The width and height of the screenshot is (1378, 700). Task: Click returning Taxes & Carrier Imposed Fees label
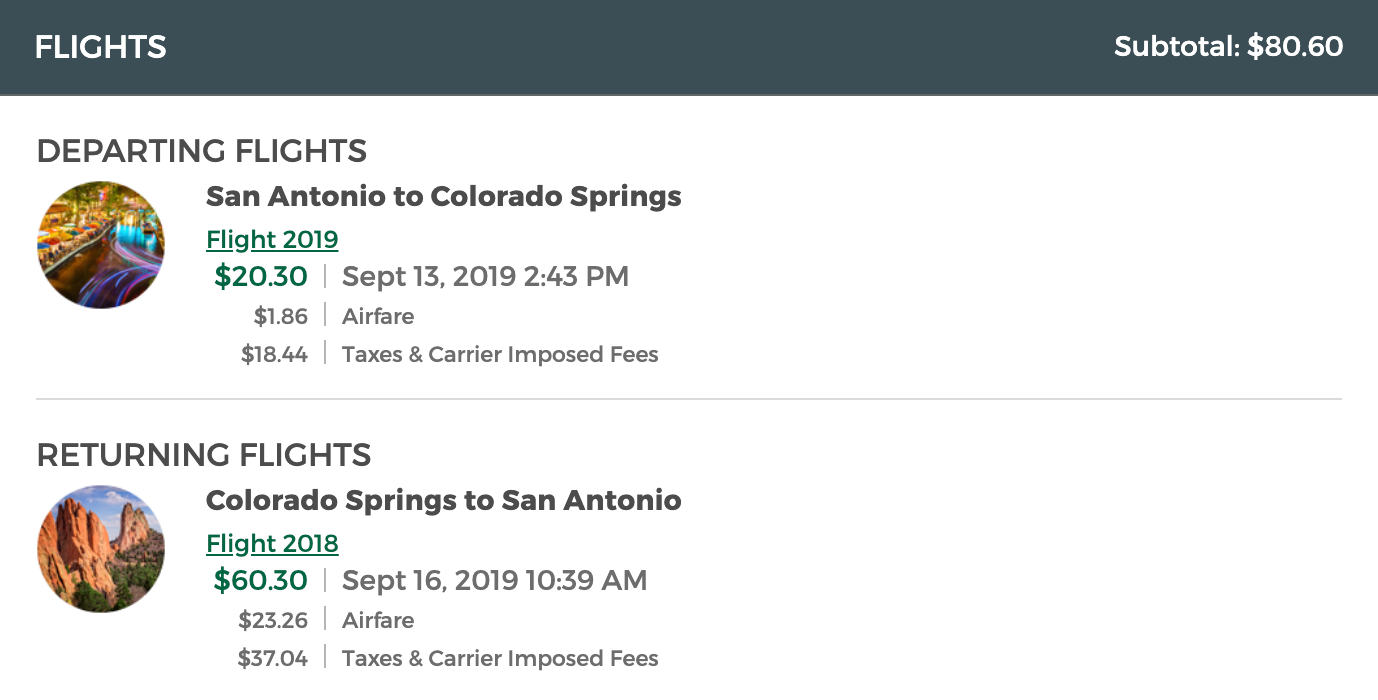click(500, 659)
